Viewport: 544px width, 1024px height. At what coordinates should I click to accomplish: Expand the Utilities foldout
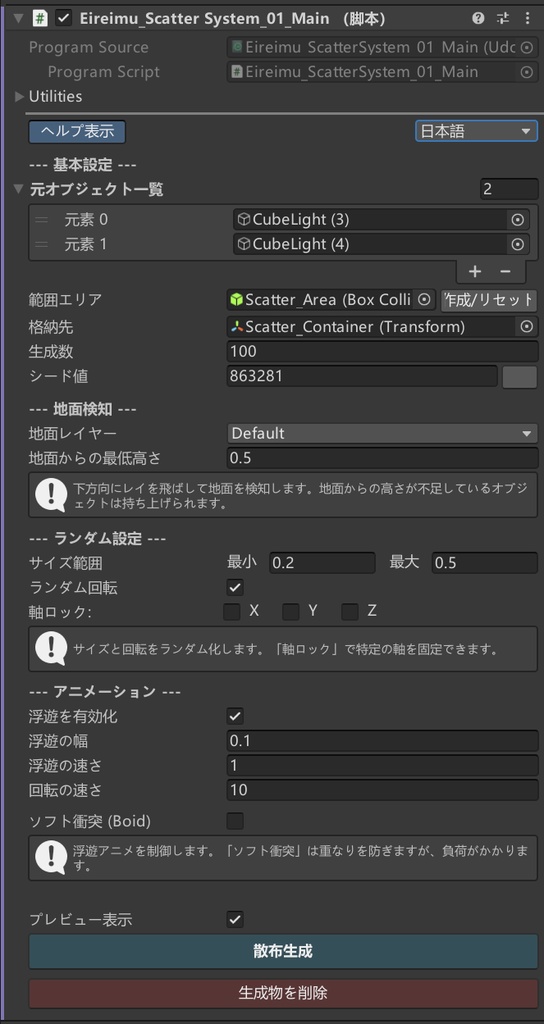(19, 97)
